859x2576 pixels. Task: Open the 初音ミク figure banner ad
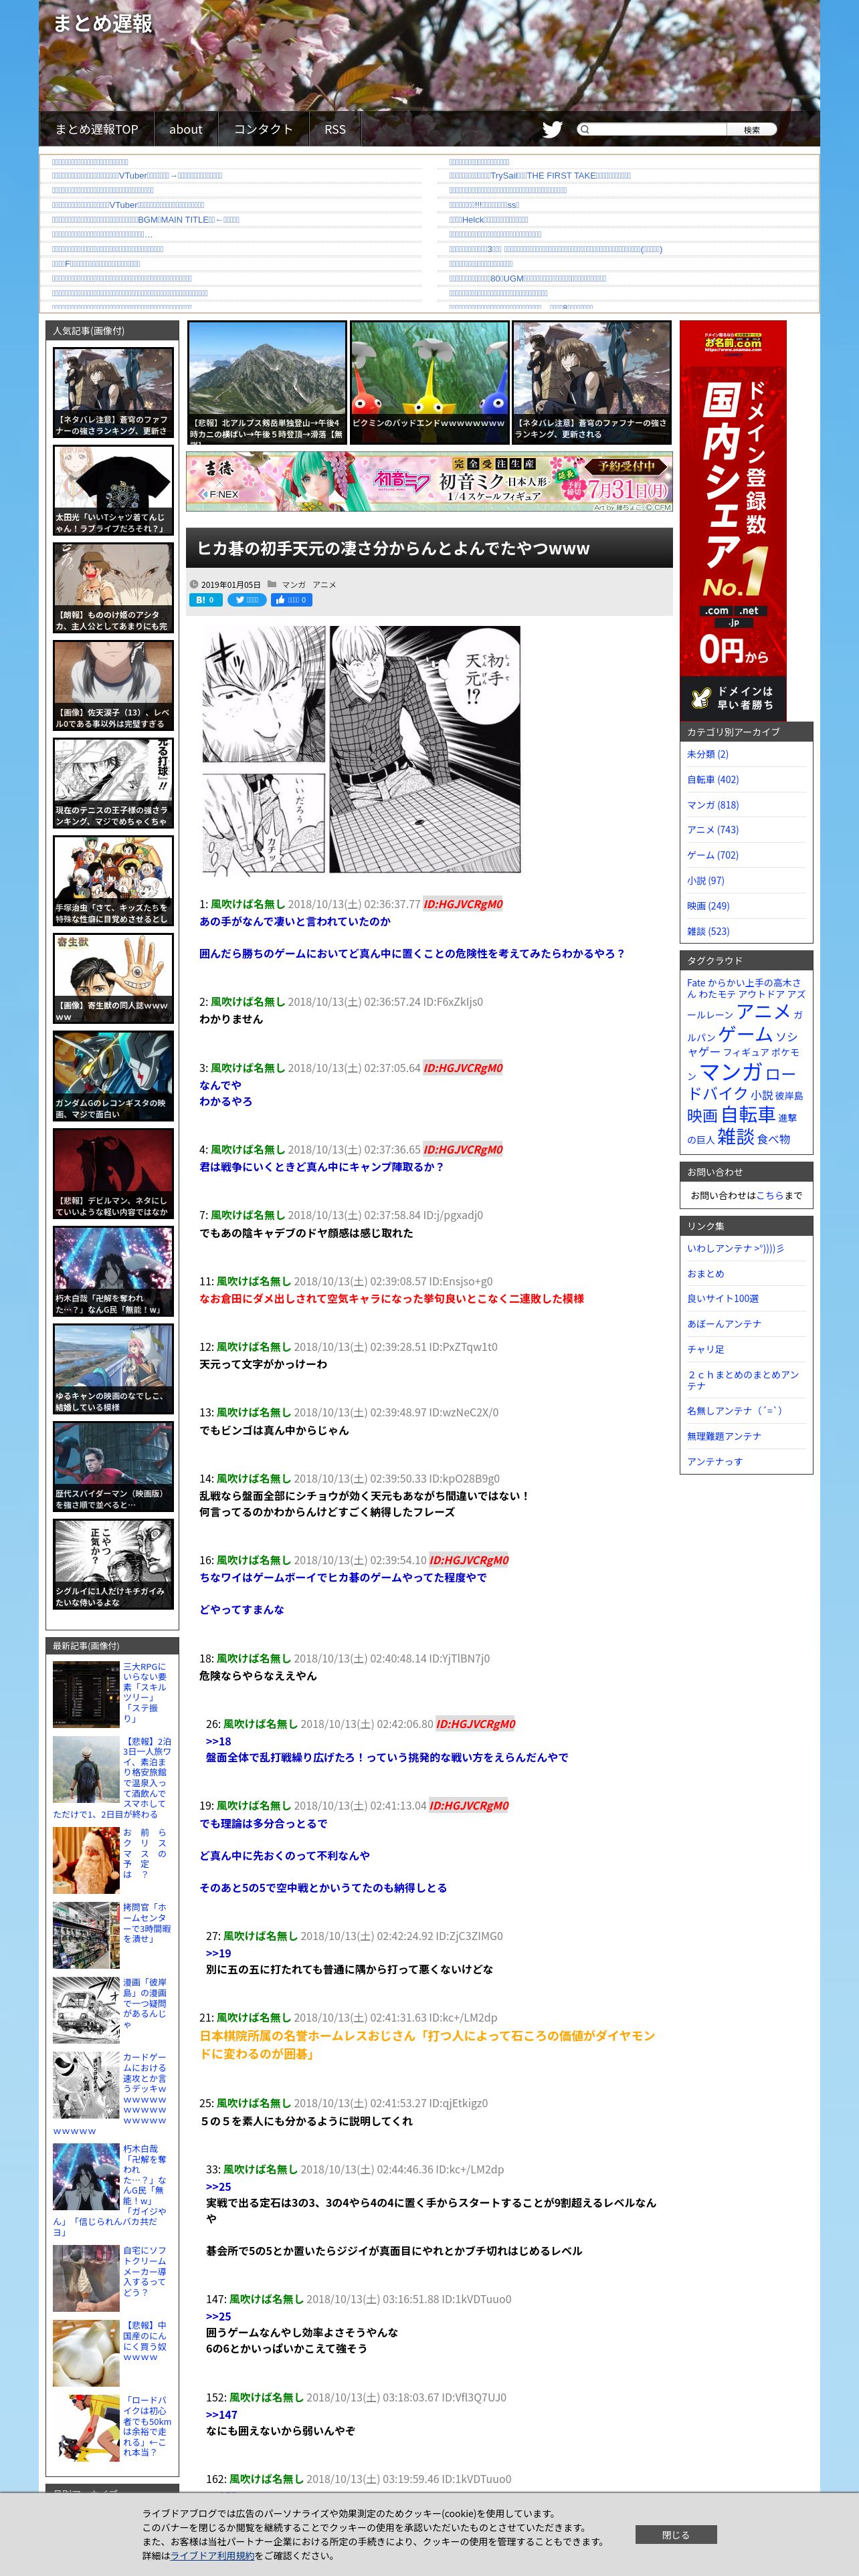(429, 482)
